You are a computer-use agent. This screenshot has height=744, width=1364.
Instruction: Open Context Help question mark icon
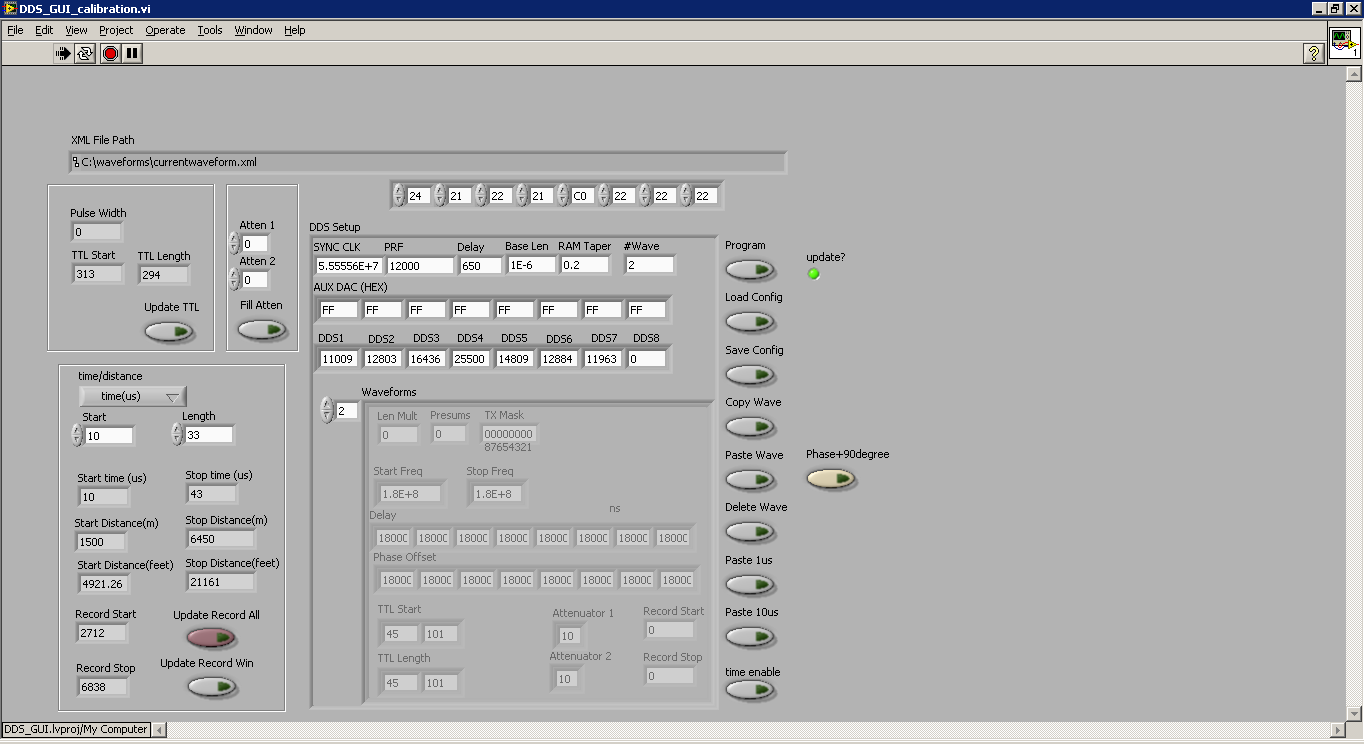[x=1314, y=54]
